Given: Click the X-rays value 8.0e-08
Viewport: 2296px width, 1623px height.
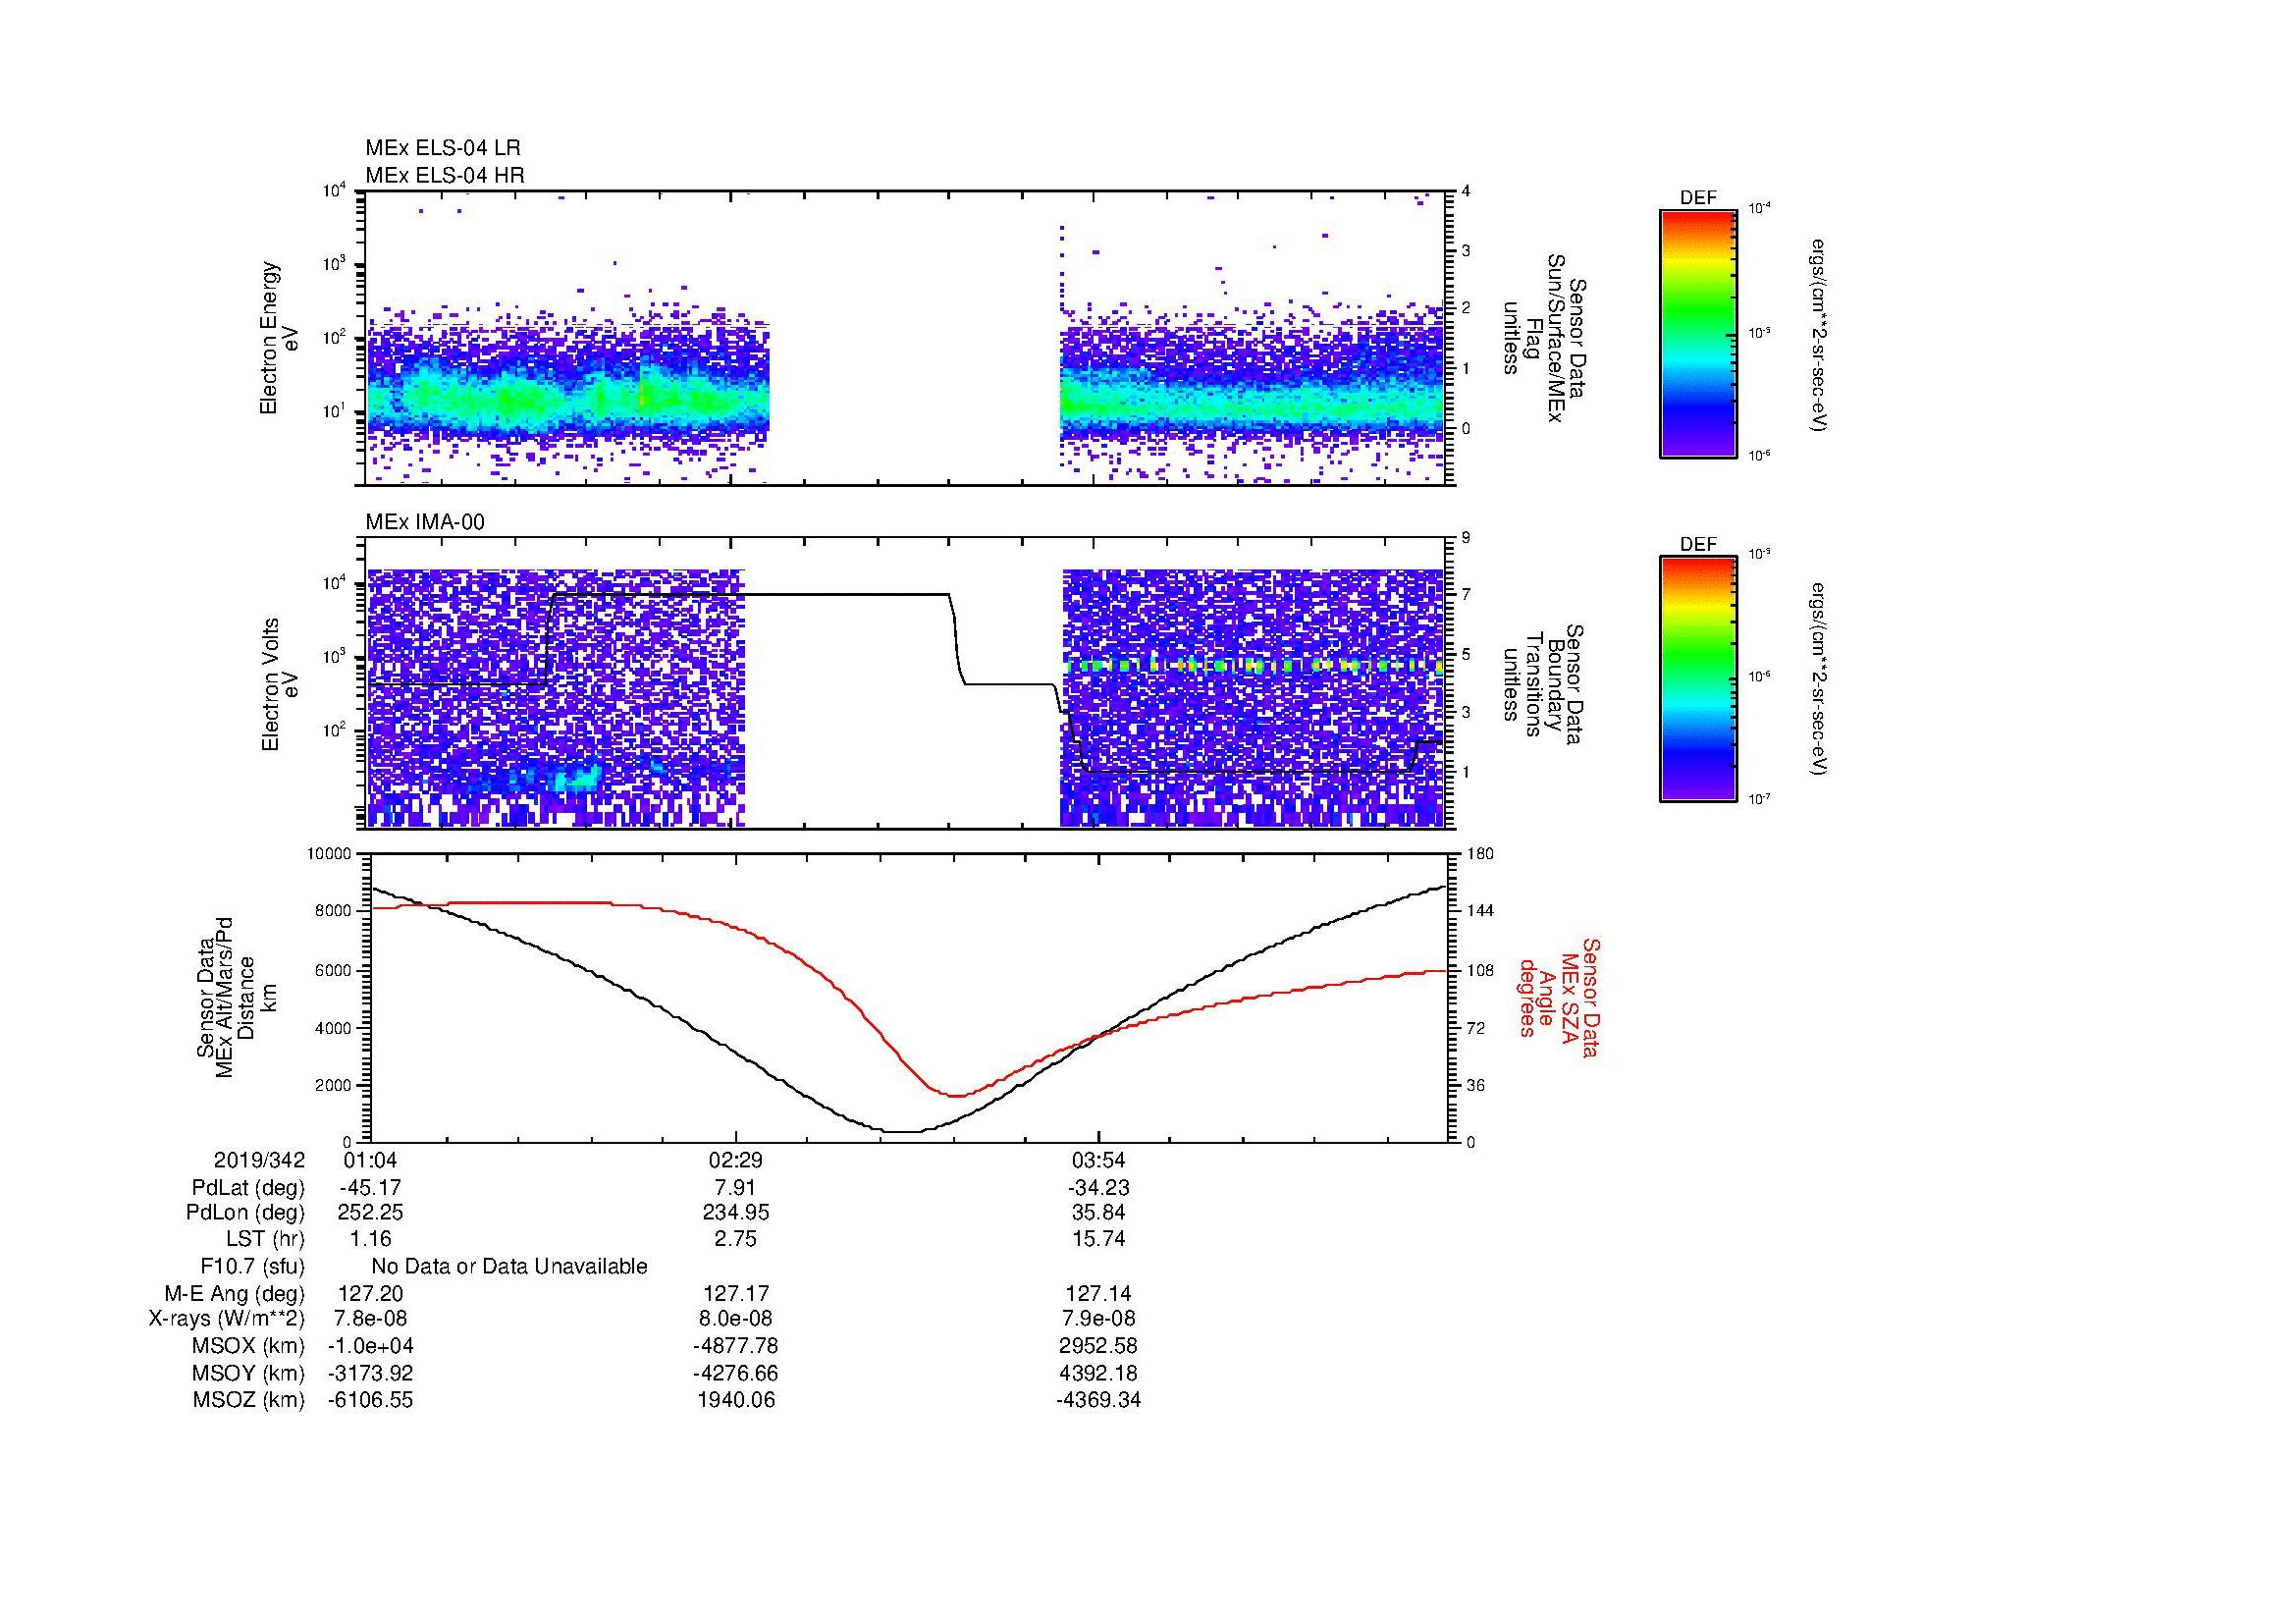Looking at the screenshot, I should coord(735,1319).
